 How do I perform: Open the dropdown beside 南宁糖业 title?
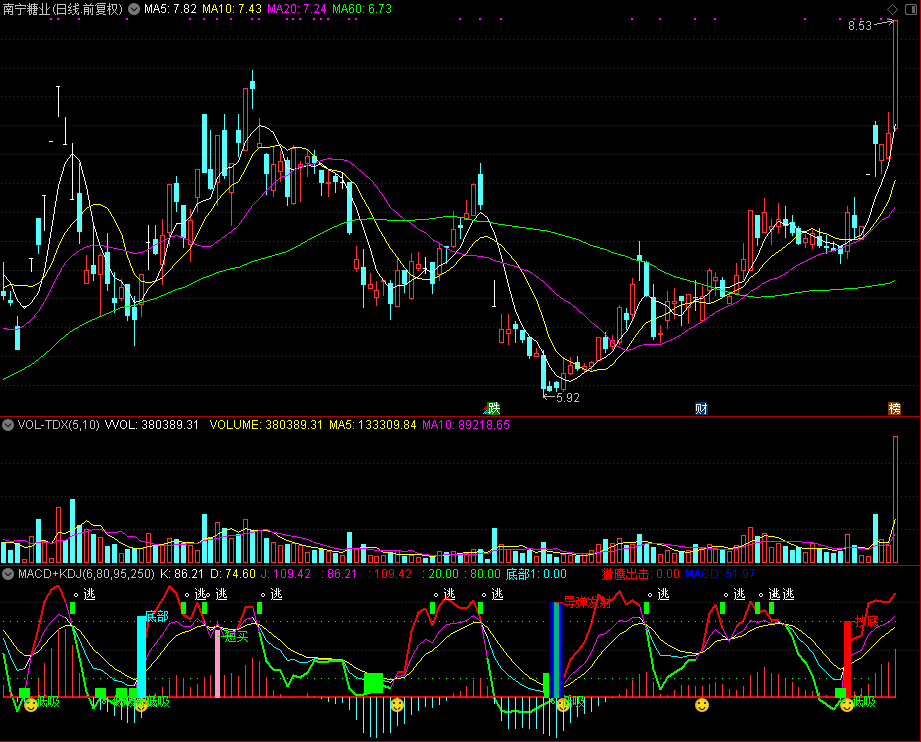tap(134, 9)
